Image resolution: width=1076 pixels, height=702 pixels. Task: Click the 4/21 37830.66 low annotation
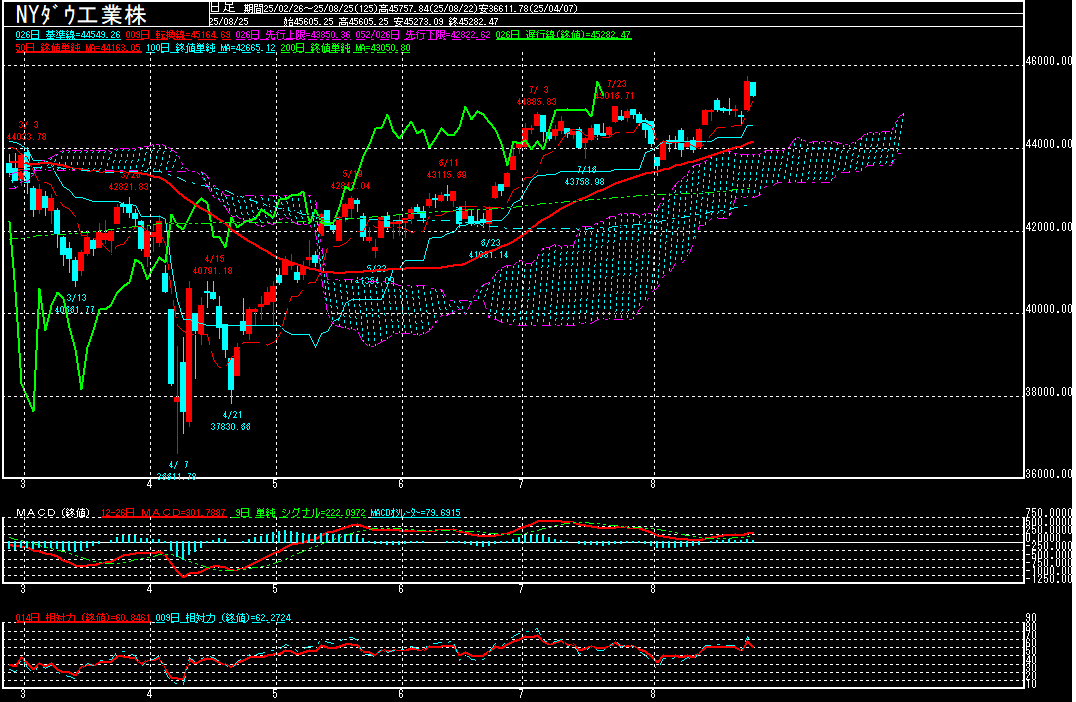pyautogui.click(x=231, y=421)
